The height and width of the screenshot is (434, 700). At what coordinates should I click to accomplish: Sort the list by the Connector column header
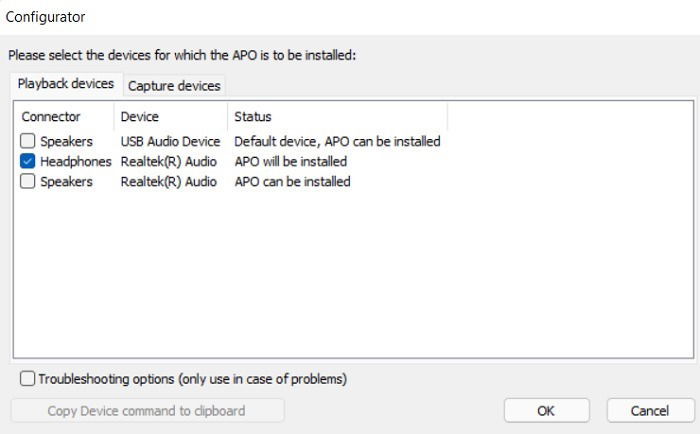(64, 117)
